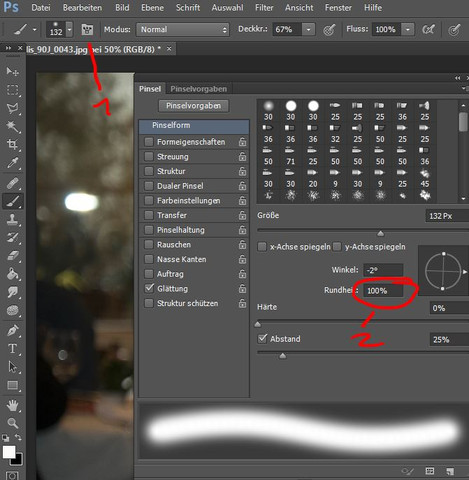Click the Winkel angle input field
The image size is (469, 480).
coord(383,270)
